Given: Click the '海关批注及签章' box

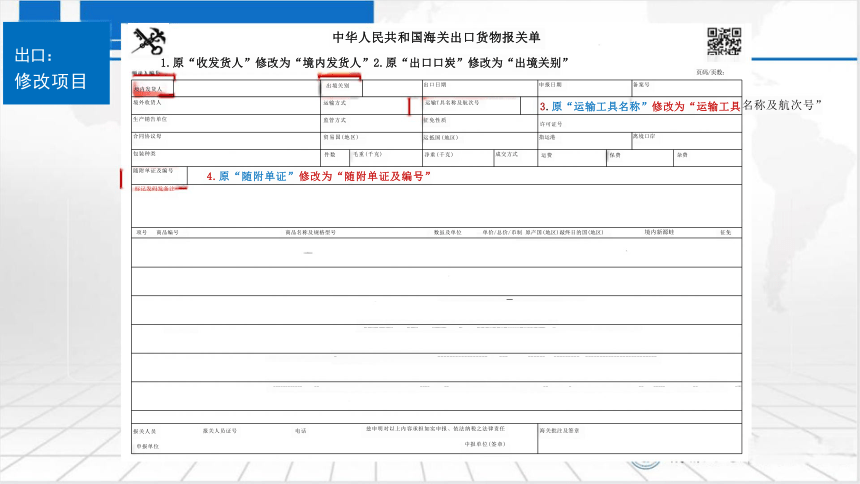Looking at the screenshot, I should click(x=640, y=438).
